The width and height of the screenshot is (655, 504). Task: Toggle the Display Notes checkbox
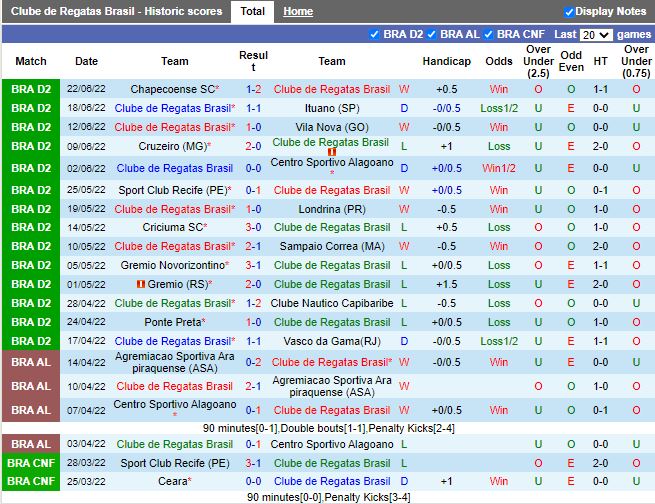tap(569, 12)
